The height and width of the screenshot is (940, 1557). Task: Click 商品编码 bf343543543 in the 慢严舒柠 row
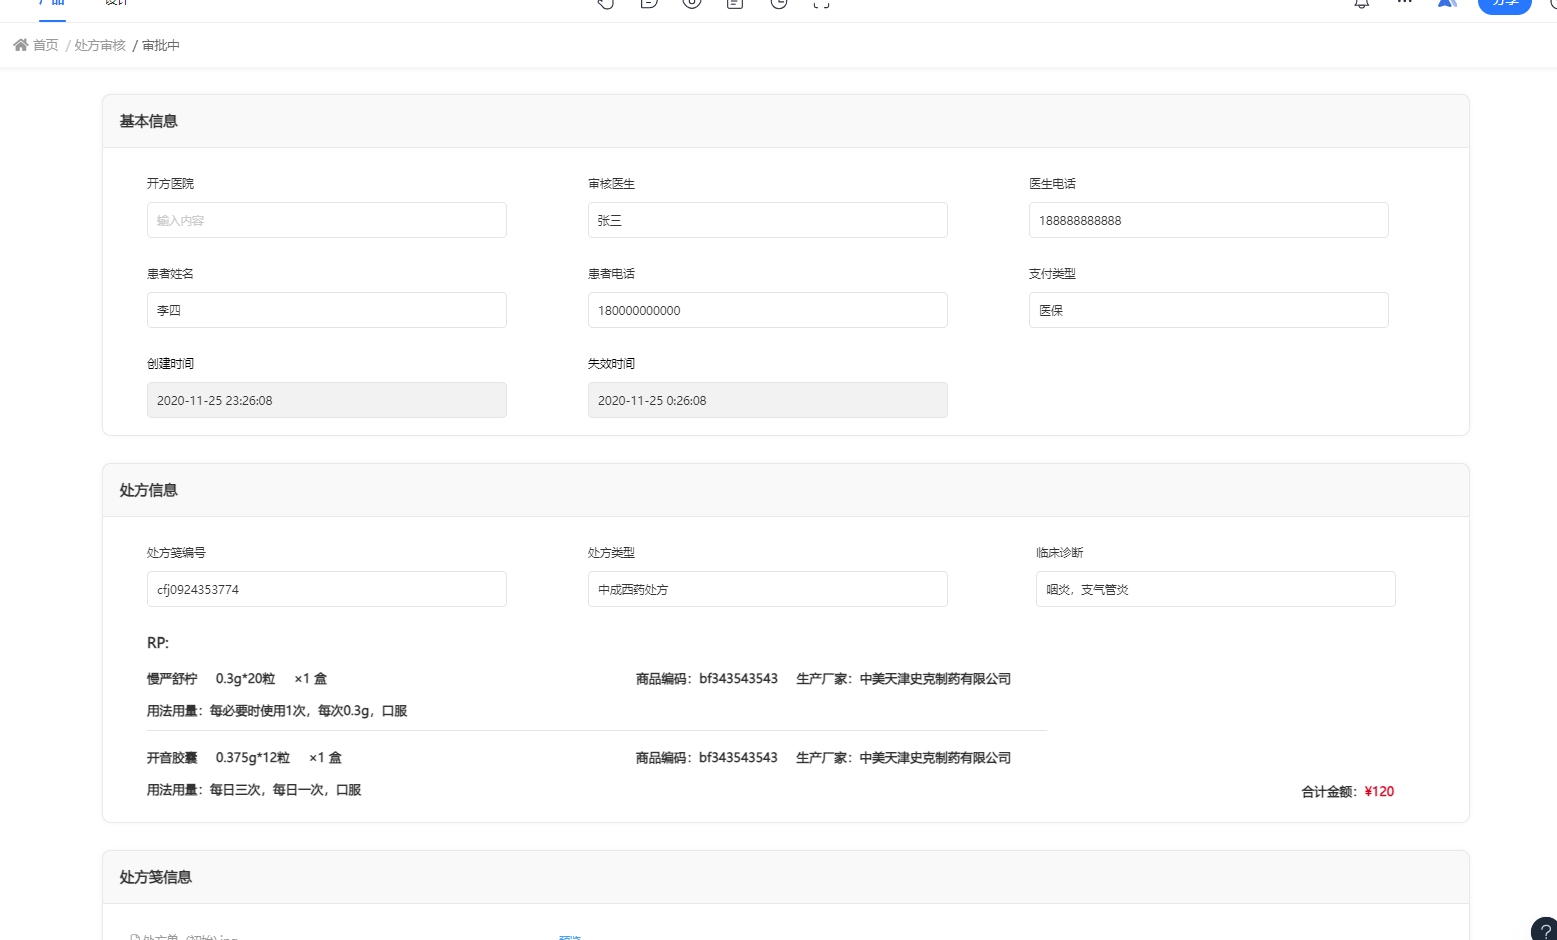coord(707,679)
